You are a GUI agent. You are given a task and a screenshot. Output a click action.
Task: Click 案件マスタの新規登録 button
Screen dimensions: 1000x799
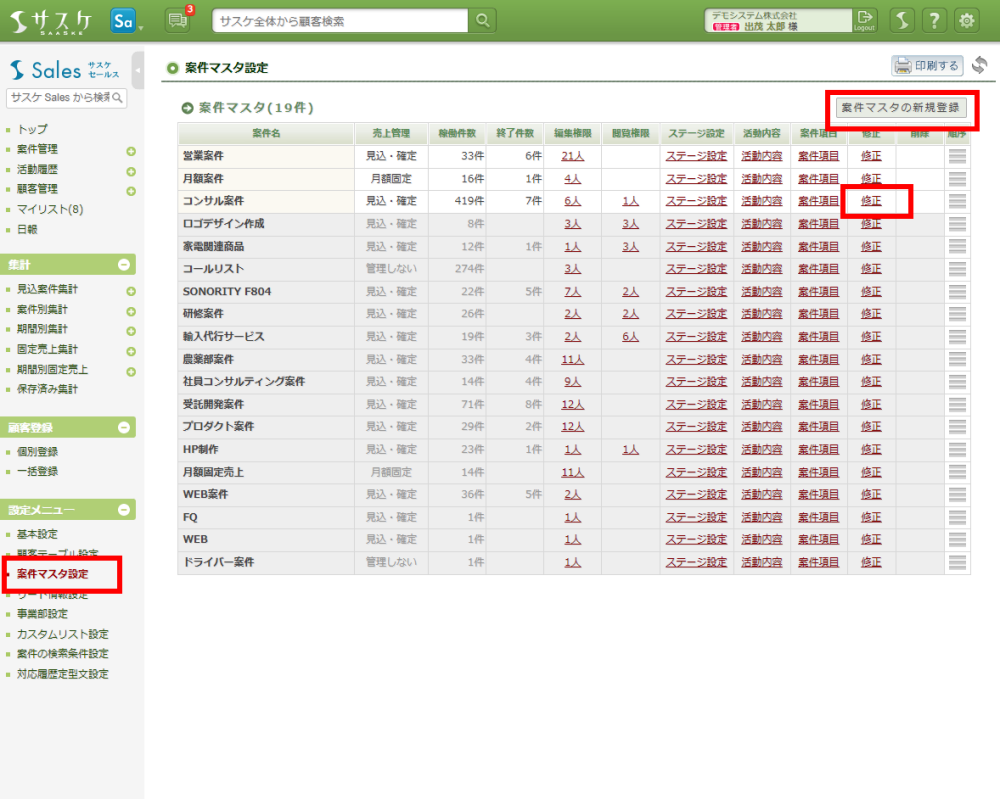900,107
